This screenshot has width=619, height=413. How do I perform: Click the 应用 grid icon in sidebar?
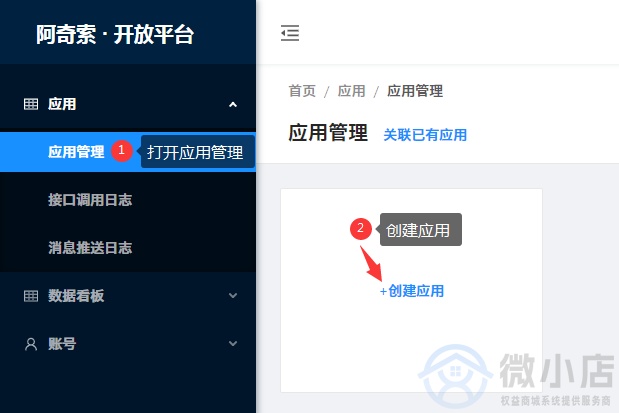(31, 104)
